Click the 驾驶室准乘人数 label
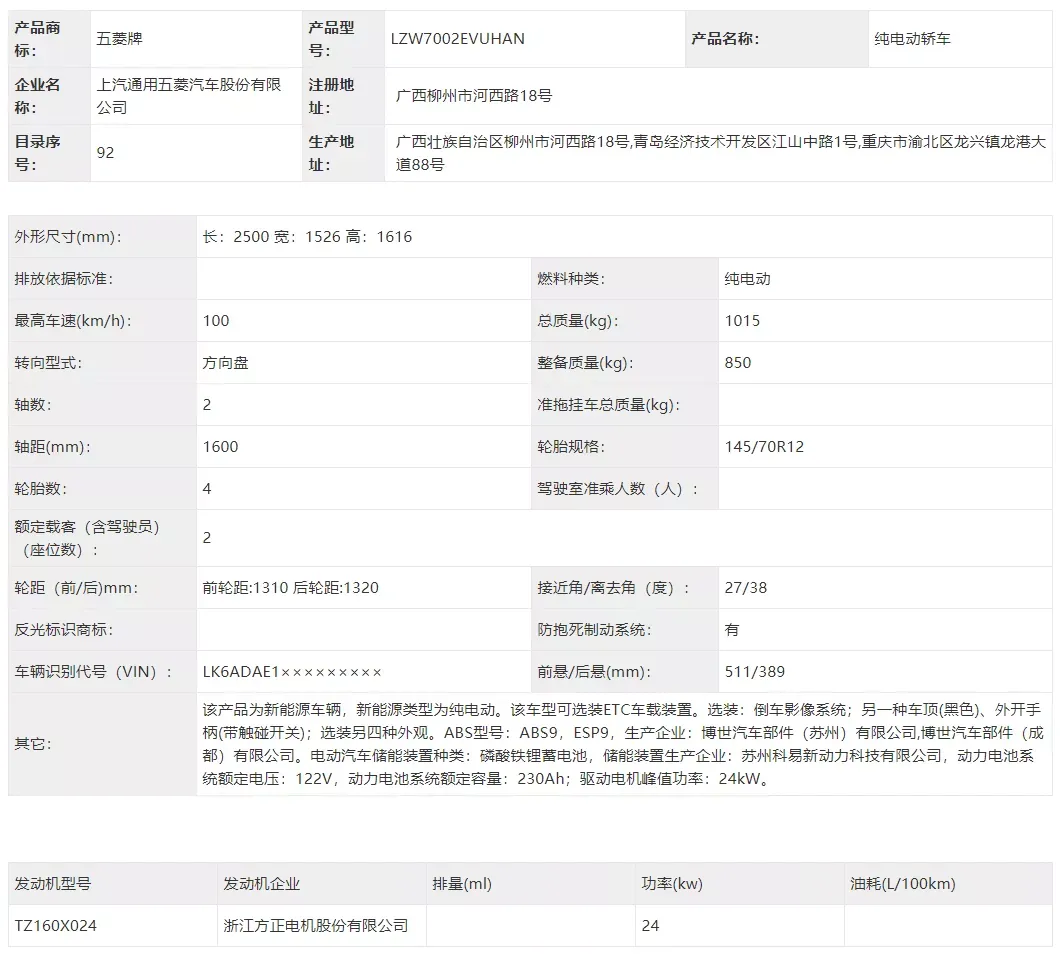 click(617, 488)
